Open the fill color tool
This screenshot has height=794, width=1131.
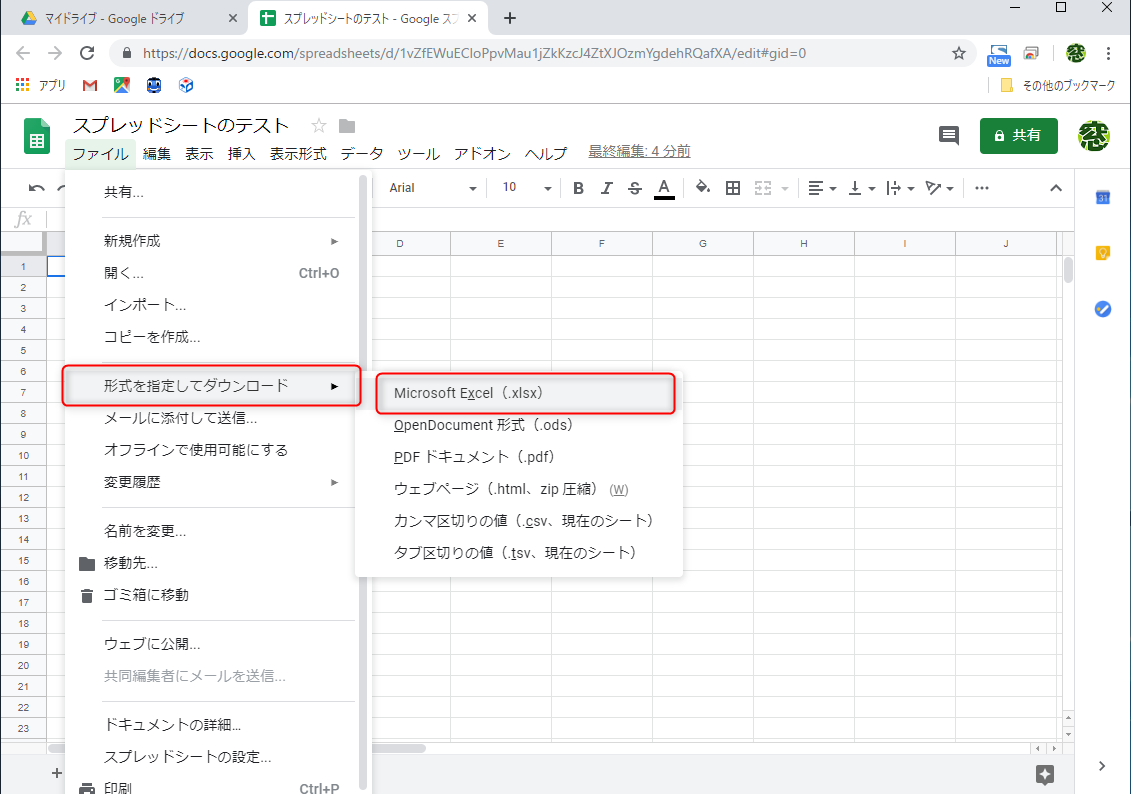703,187
